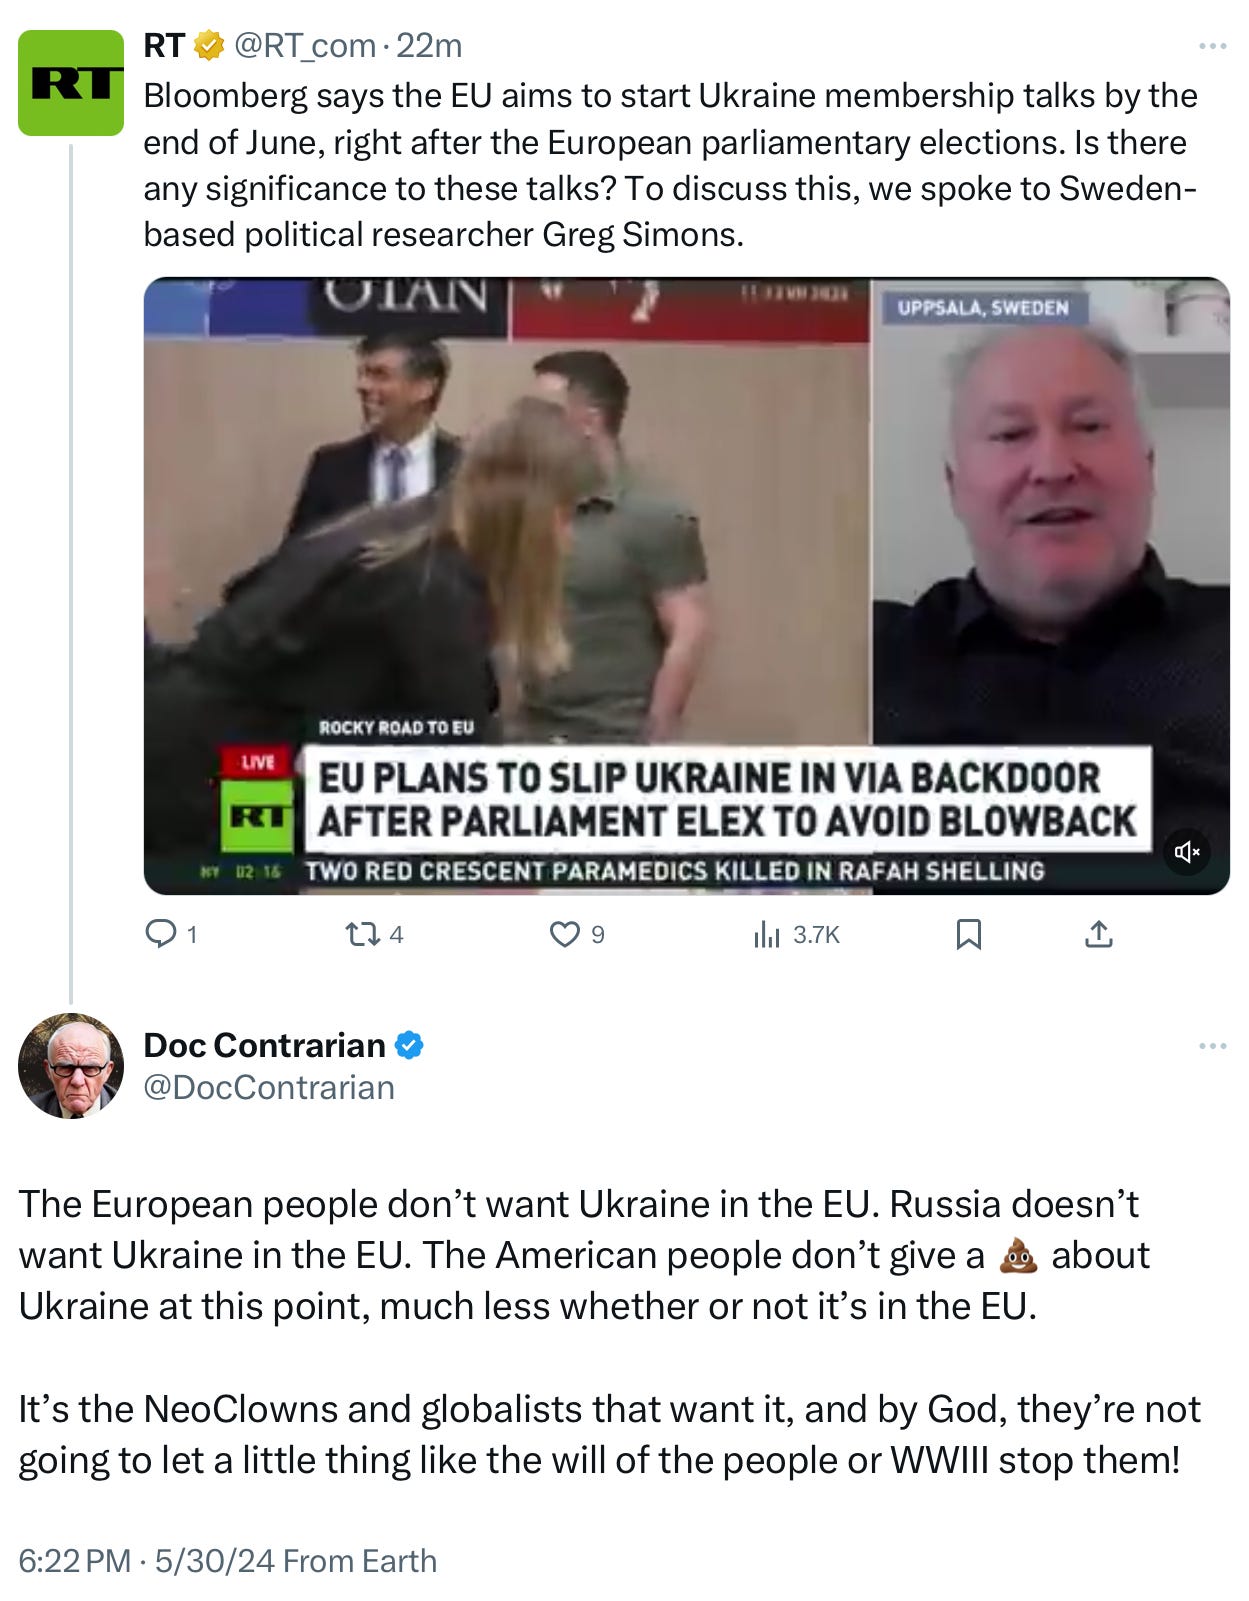
Task: Click the RT display name at top
Action: pyautogui.click(x=164, y=45)
